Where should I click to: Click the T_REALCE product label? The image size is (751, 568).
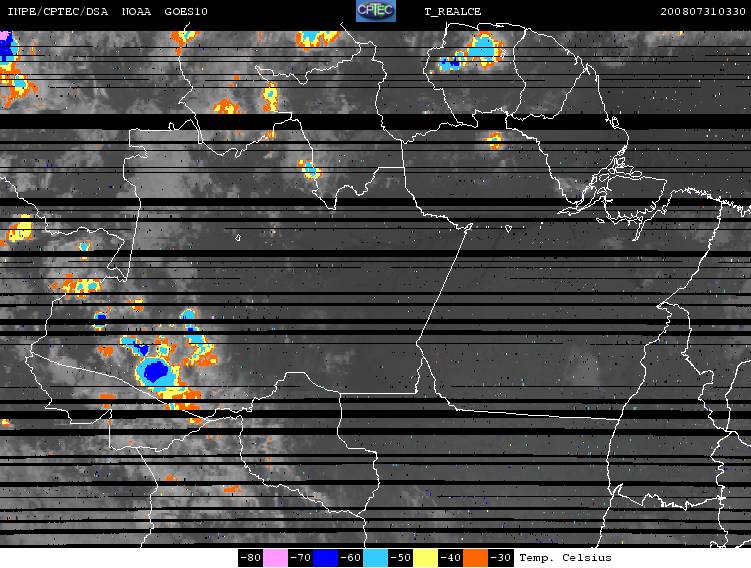pyautogui.click(x=453, y=11)
